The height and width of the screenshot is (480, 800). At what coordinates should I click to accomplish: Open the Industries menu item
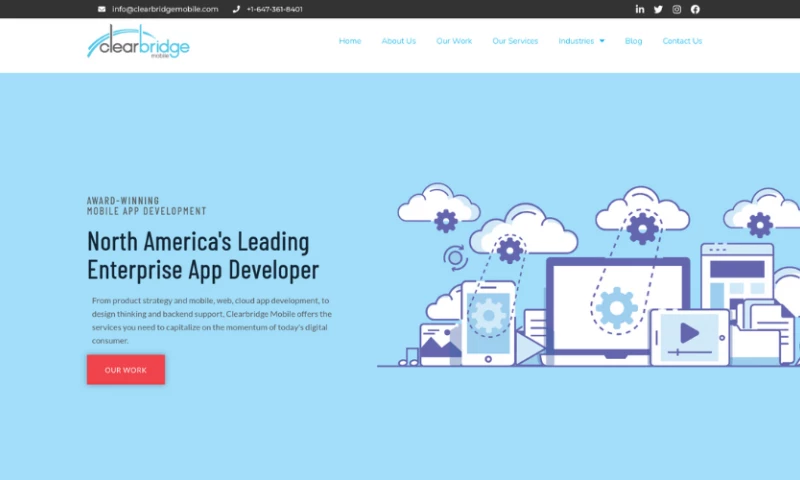[576, 41]
